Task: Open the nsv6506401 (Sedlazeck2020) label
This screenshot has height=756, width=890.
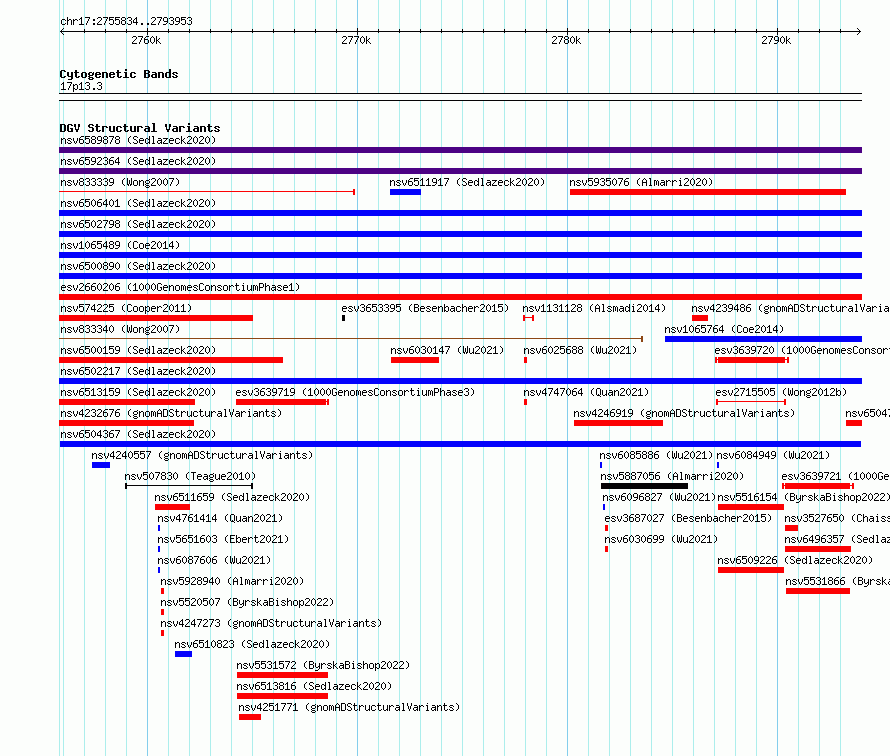Action: tap(138, 203)
